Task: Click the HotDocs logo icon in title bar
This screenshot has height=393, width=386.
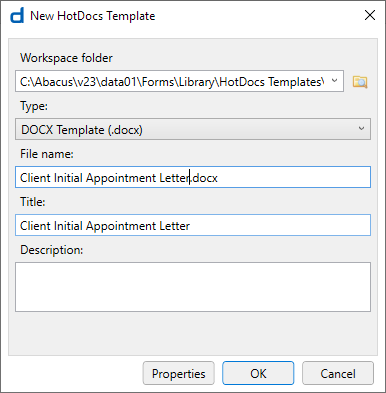Action: coord(17,16)
